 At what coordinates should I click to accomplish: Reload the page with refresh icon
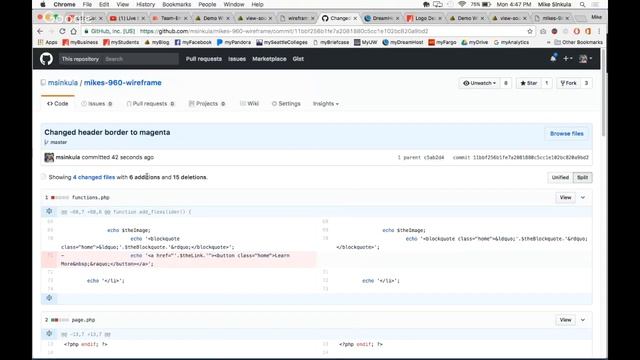pyautogui.click(x=62, y=31)
